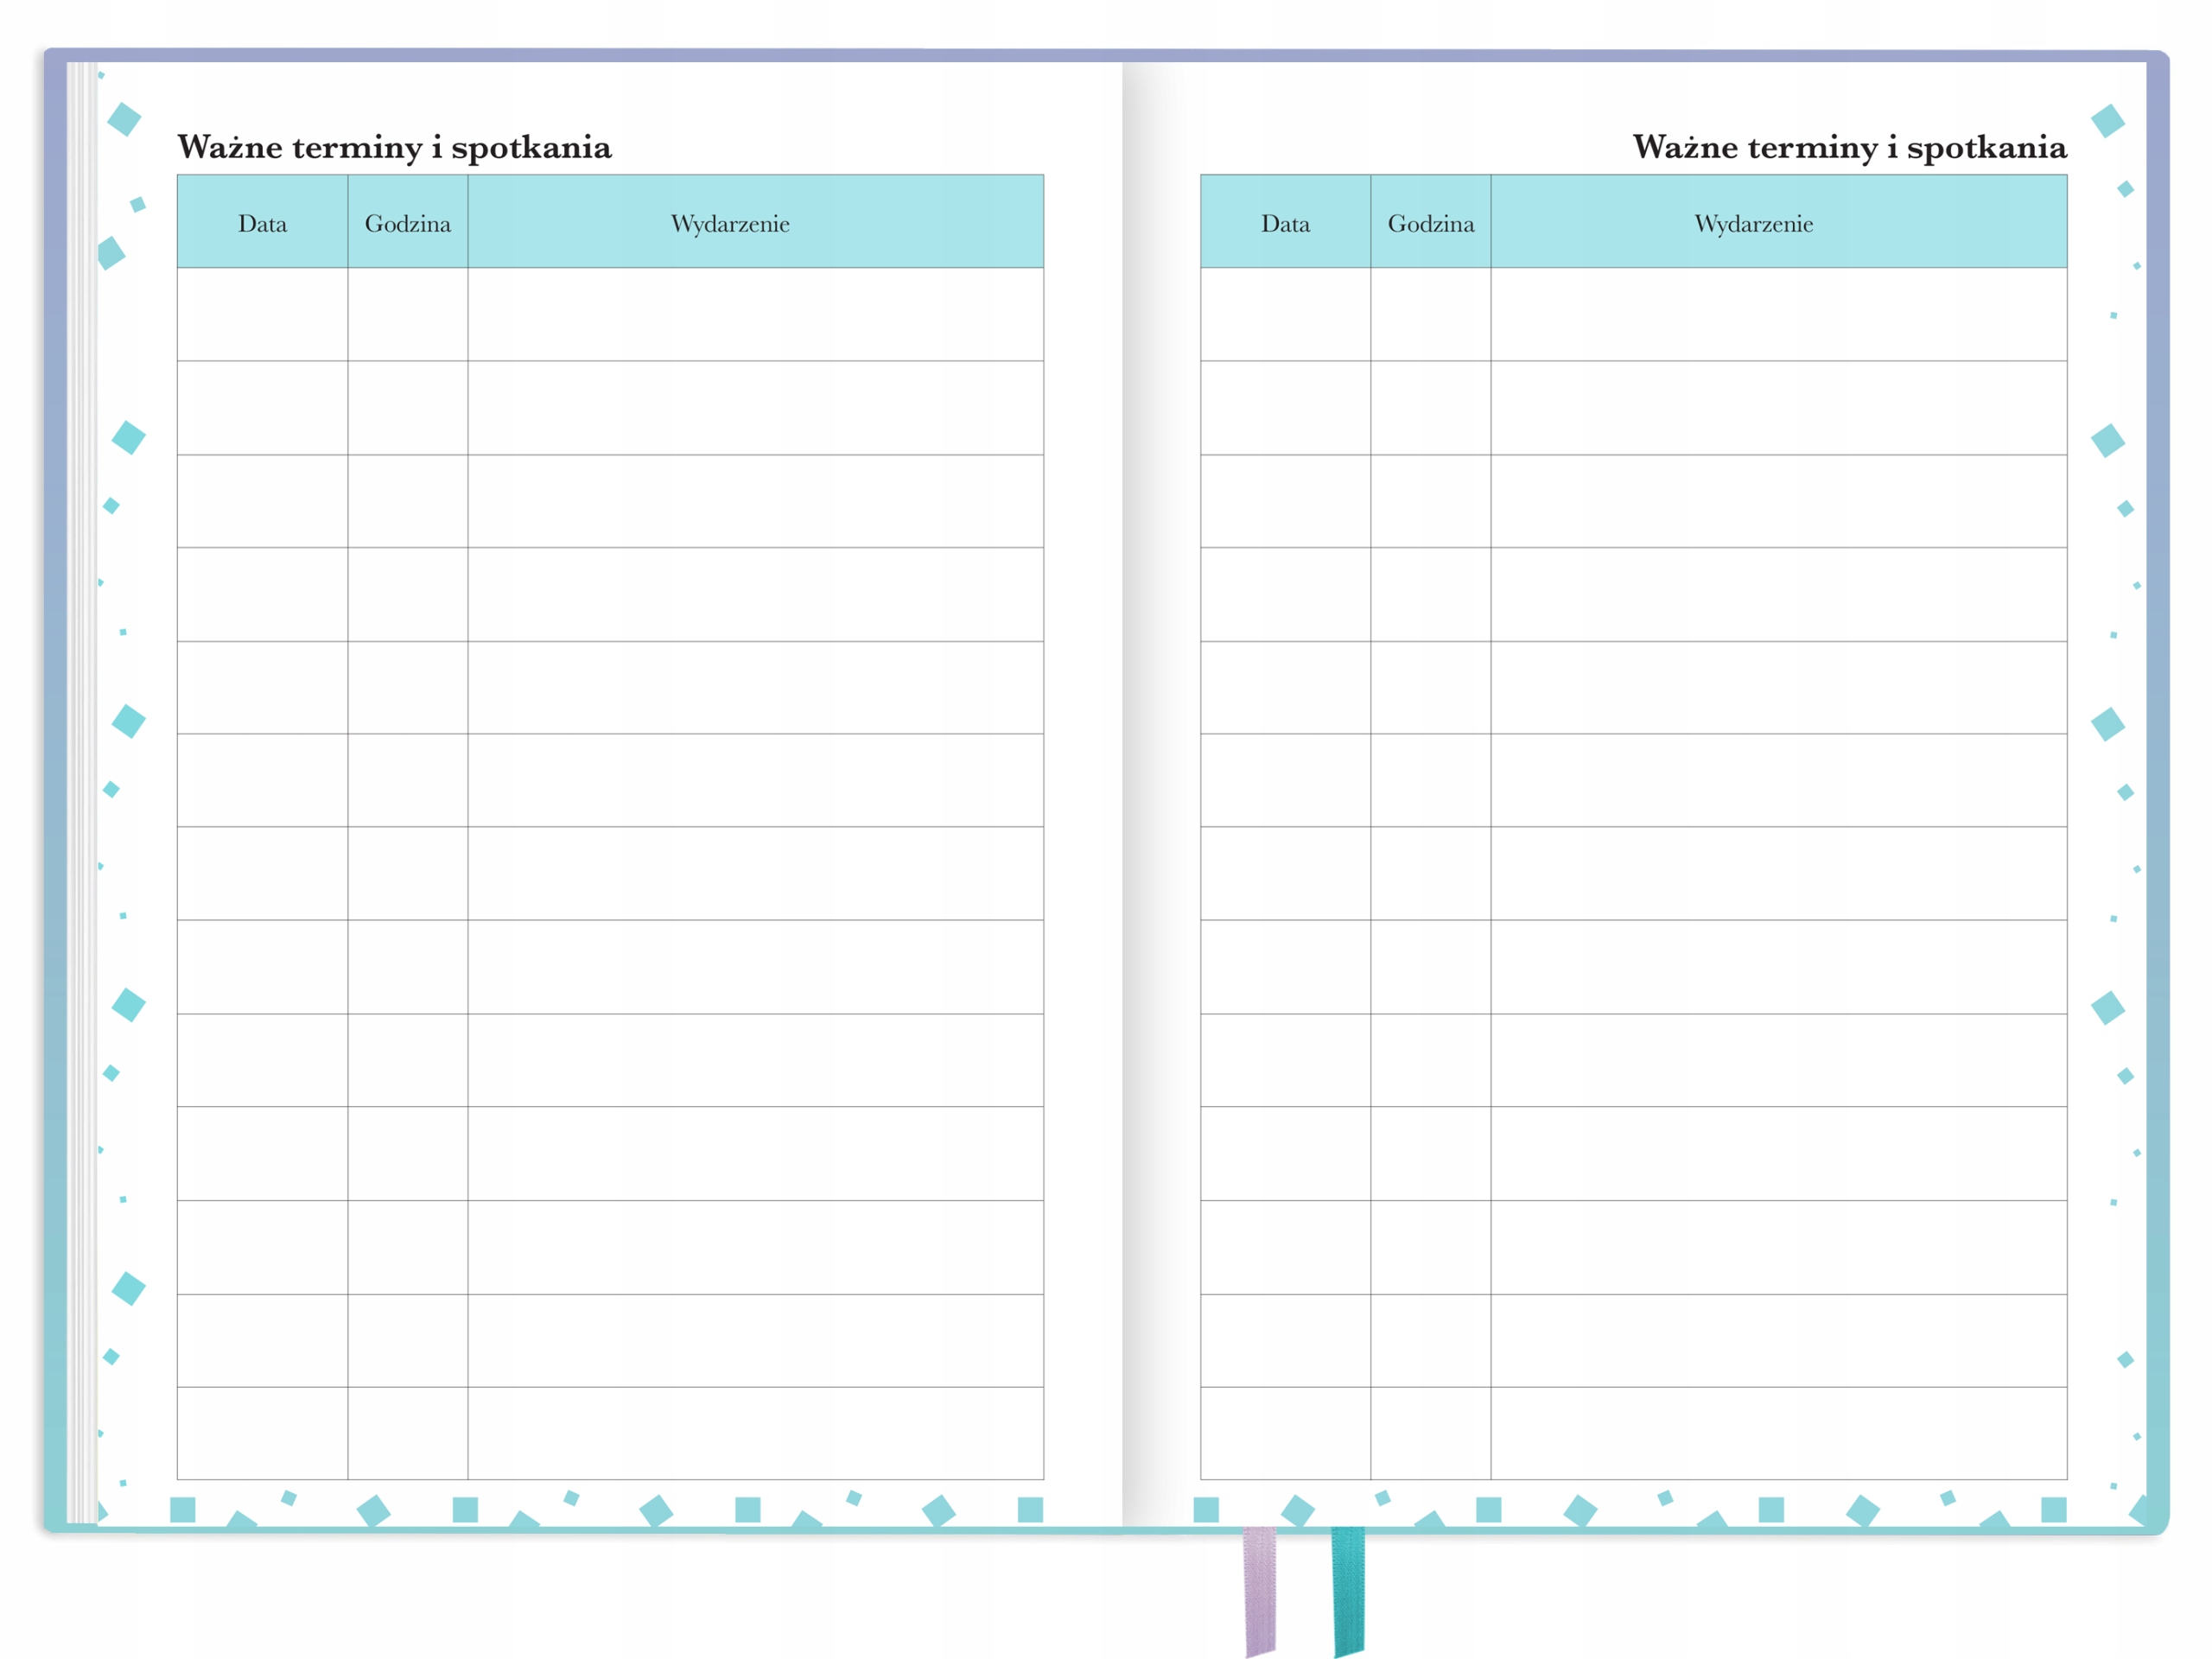Screen dimensions: 2212x1659
Task: Click the left page title 'Ważne terminy i spotkania'
Action: (x=394, y=147)
